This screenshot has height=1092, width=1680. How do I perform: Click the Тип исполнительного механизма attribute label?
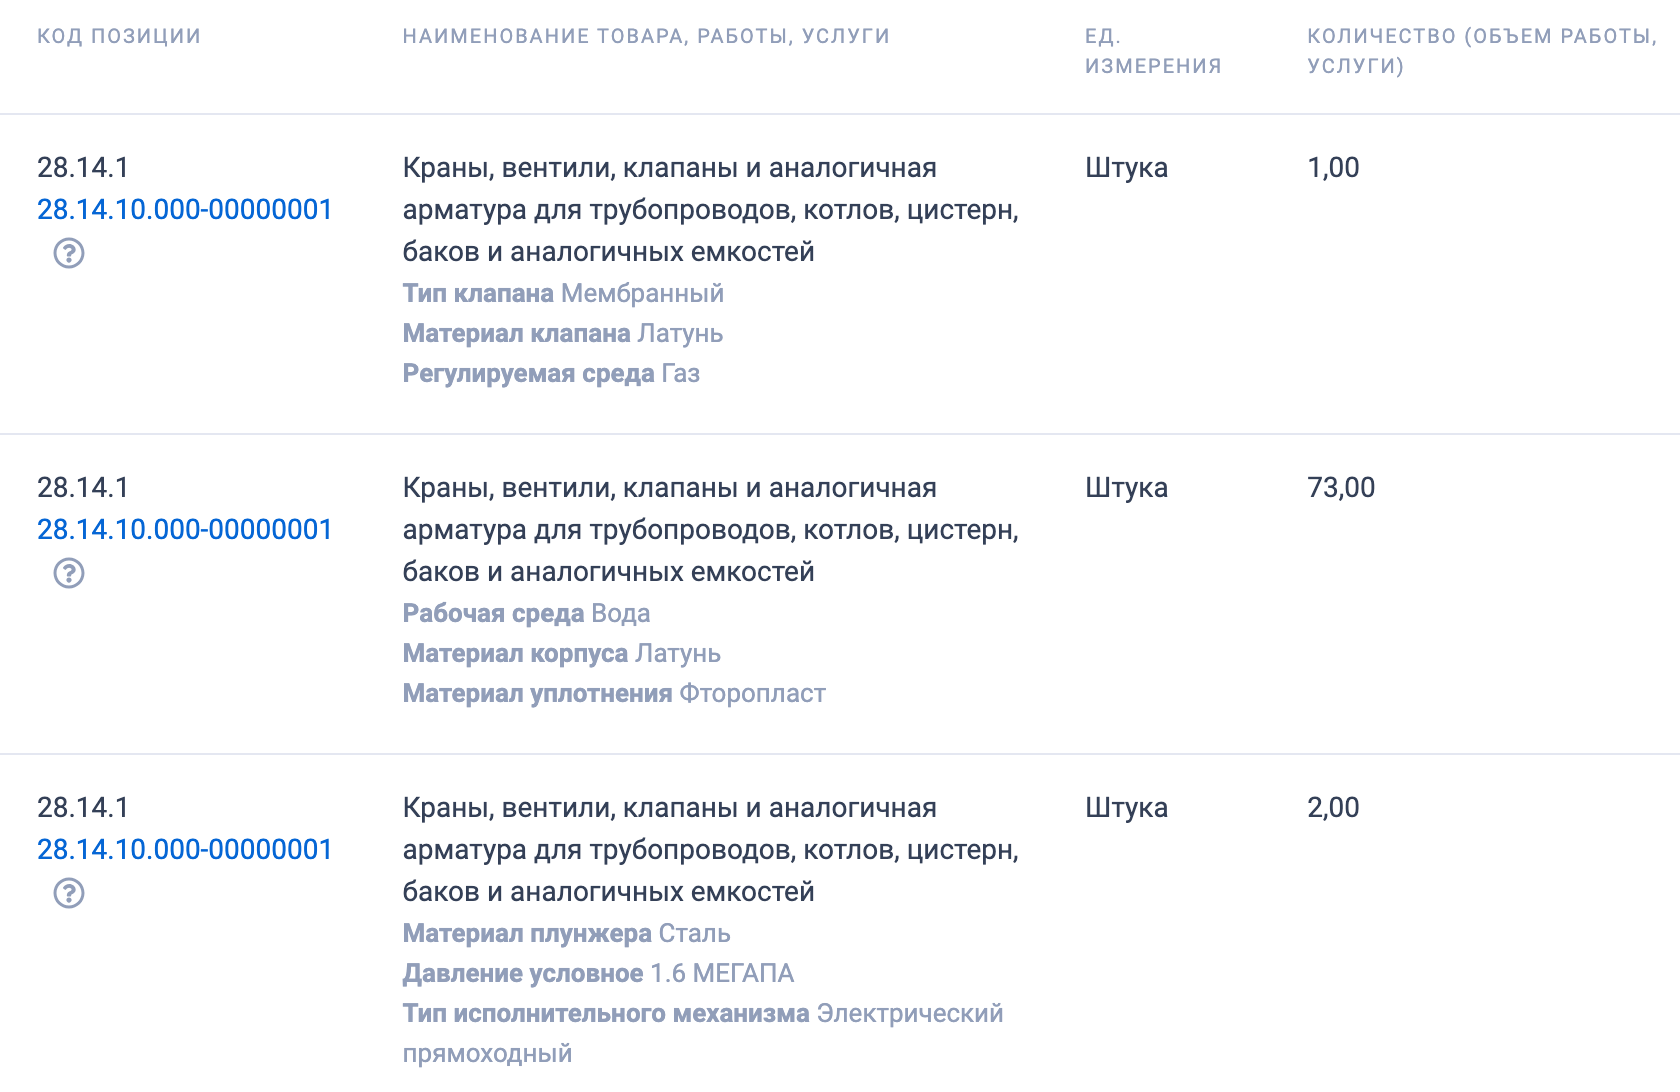pyautogui.click(x=605, y=1013)
